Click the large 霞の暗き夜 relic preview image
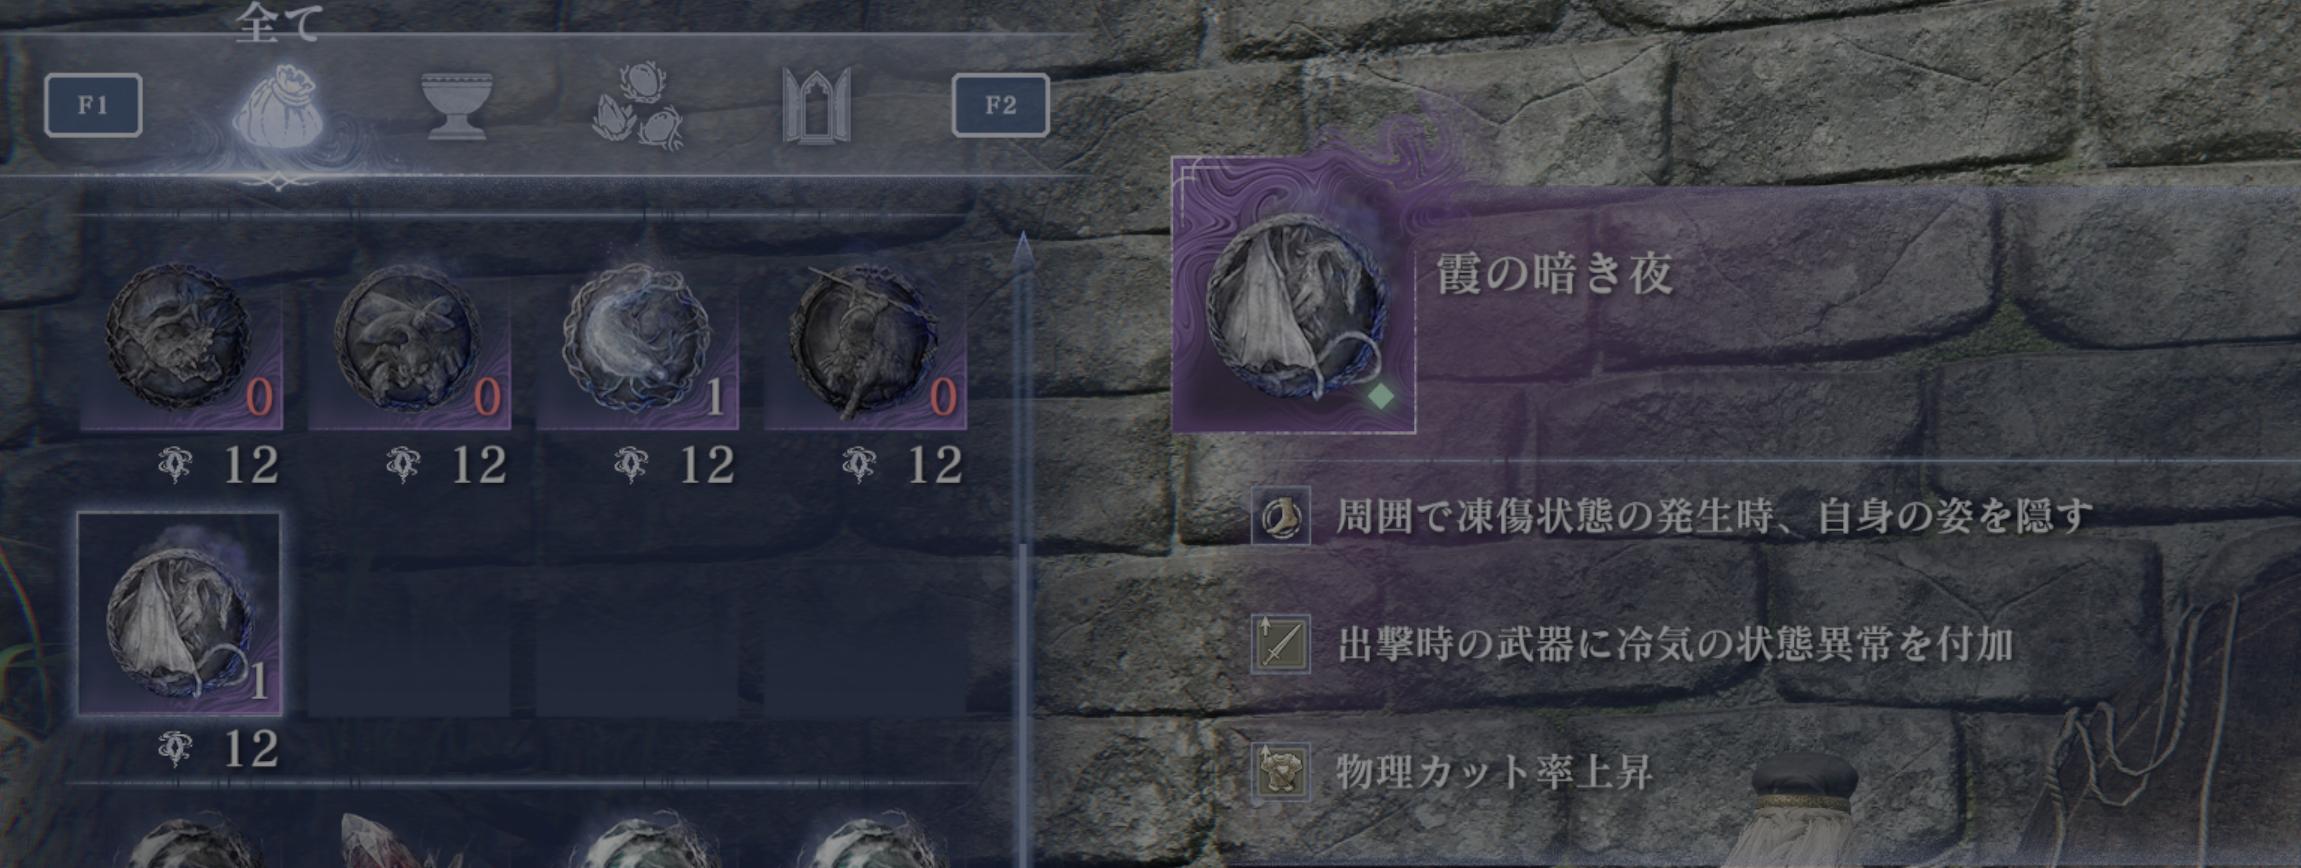This screenshot has width=2301, height=868. coord(1294,295)
